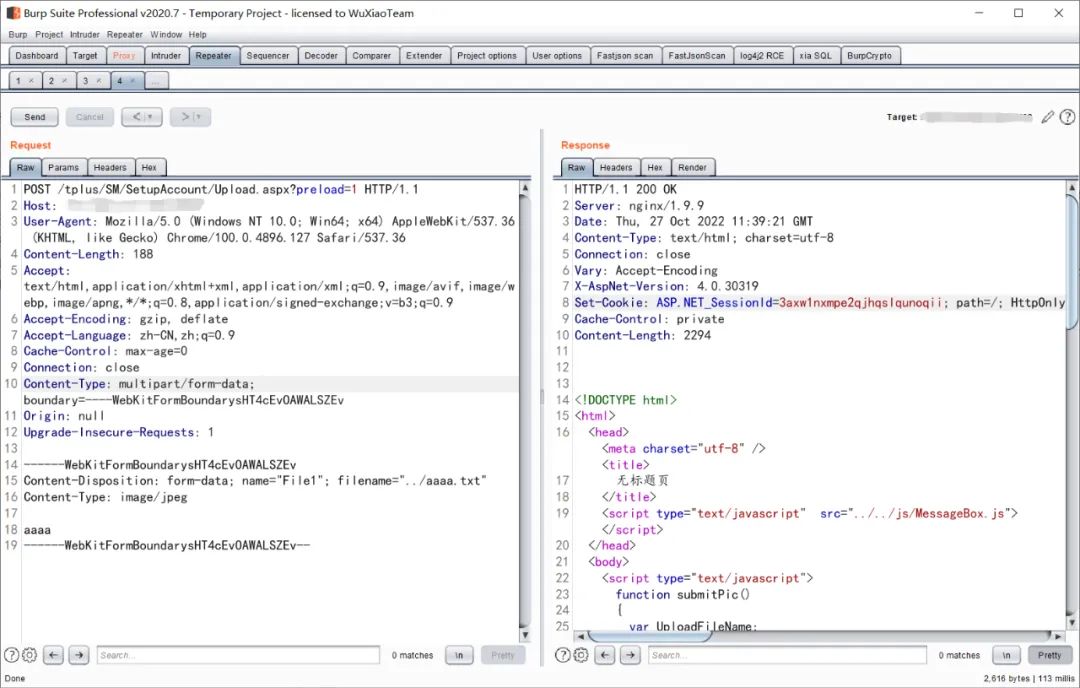This screenshot has width=1080, height=688.
Task: Switch to the Proxy tab
Action: pyautogui.click(x=124, y=56)
